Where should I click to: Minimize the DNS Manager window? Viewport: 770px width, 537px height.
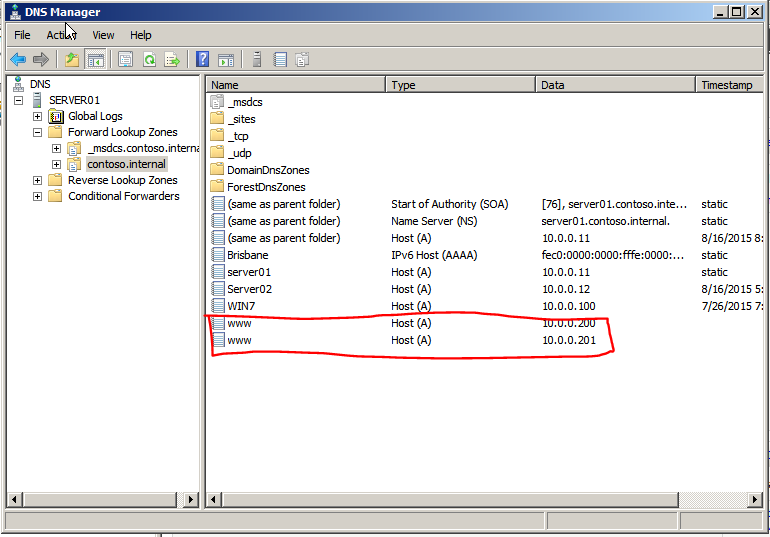tap(720, 12)
